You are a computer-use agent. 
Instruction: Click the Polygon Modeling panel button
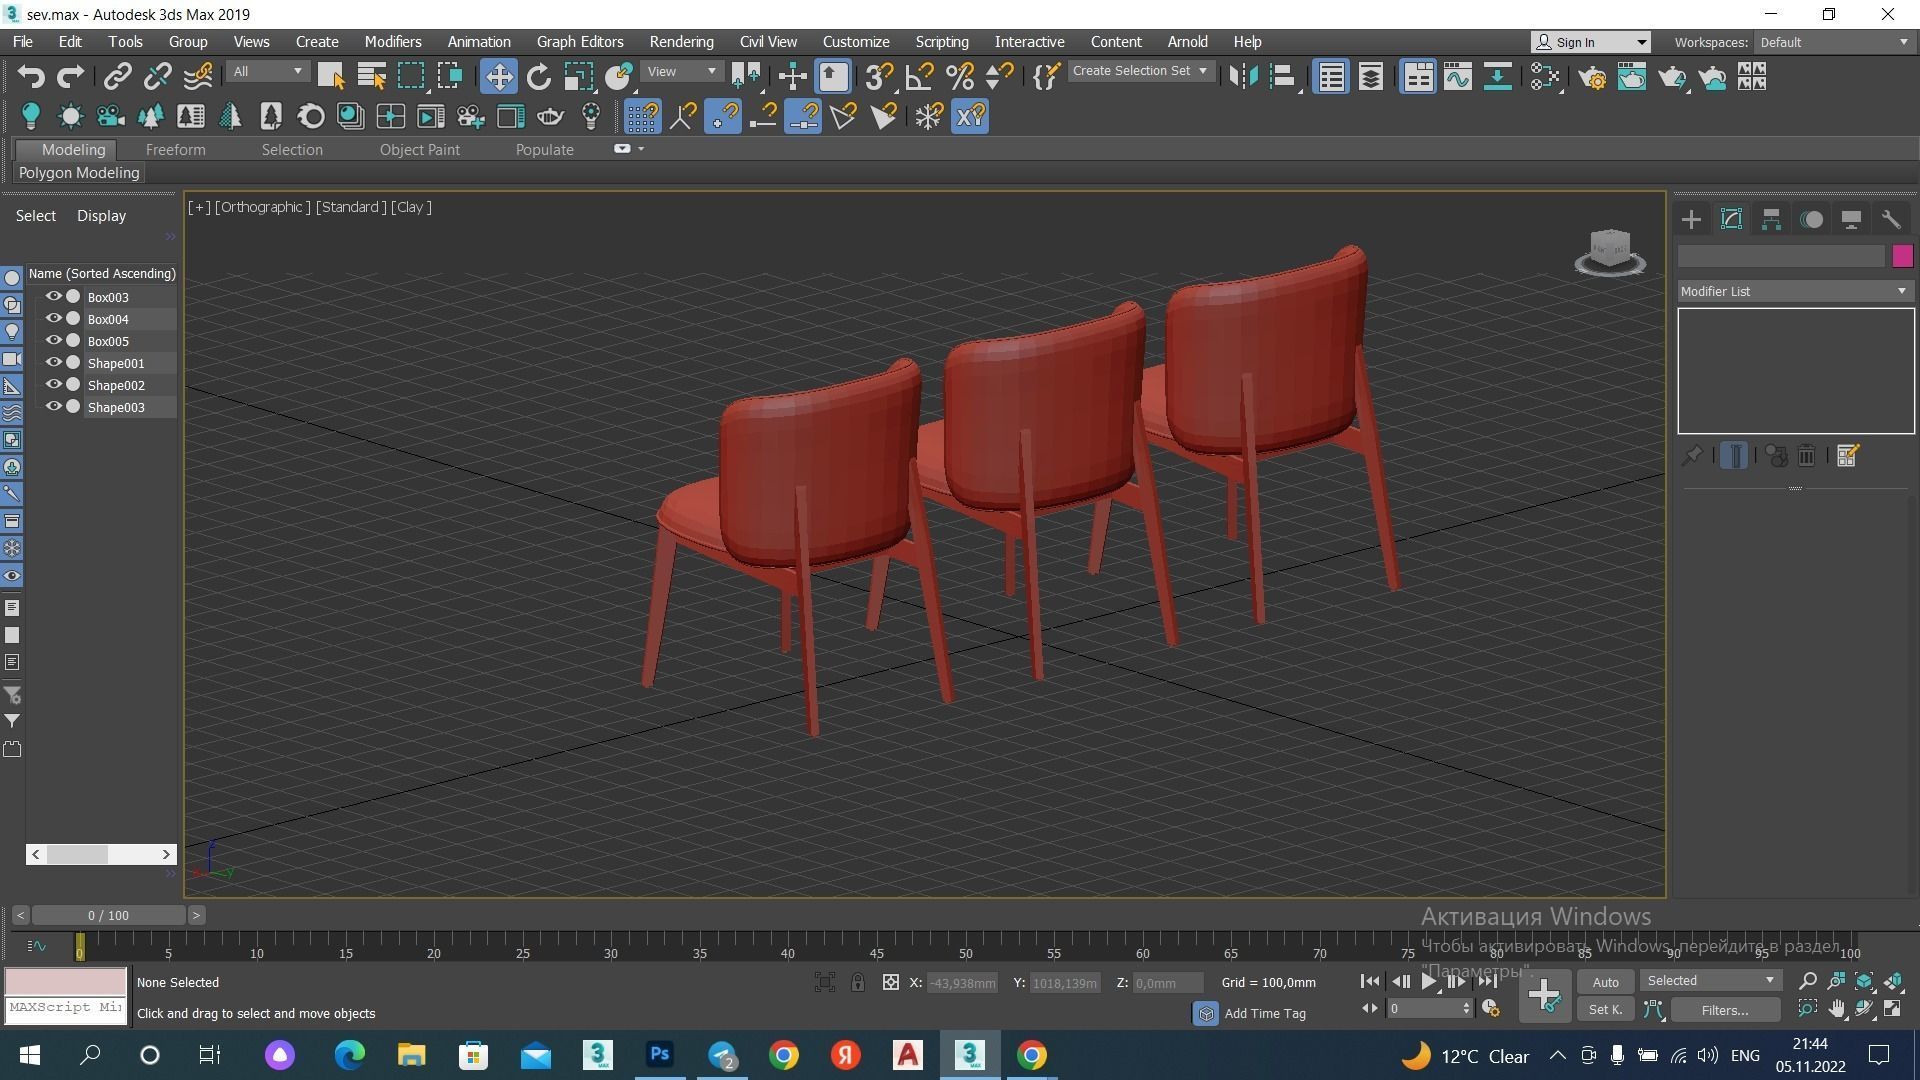(x=79, y=173)
